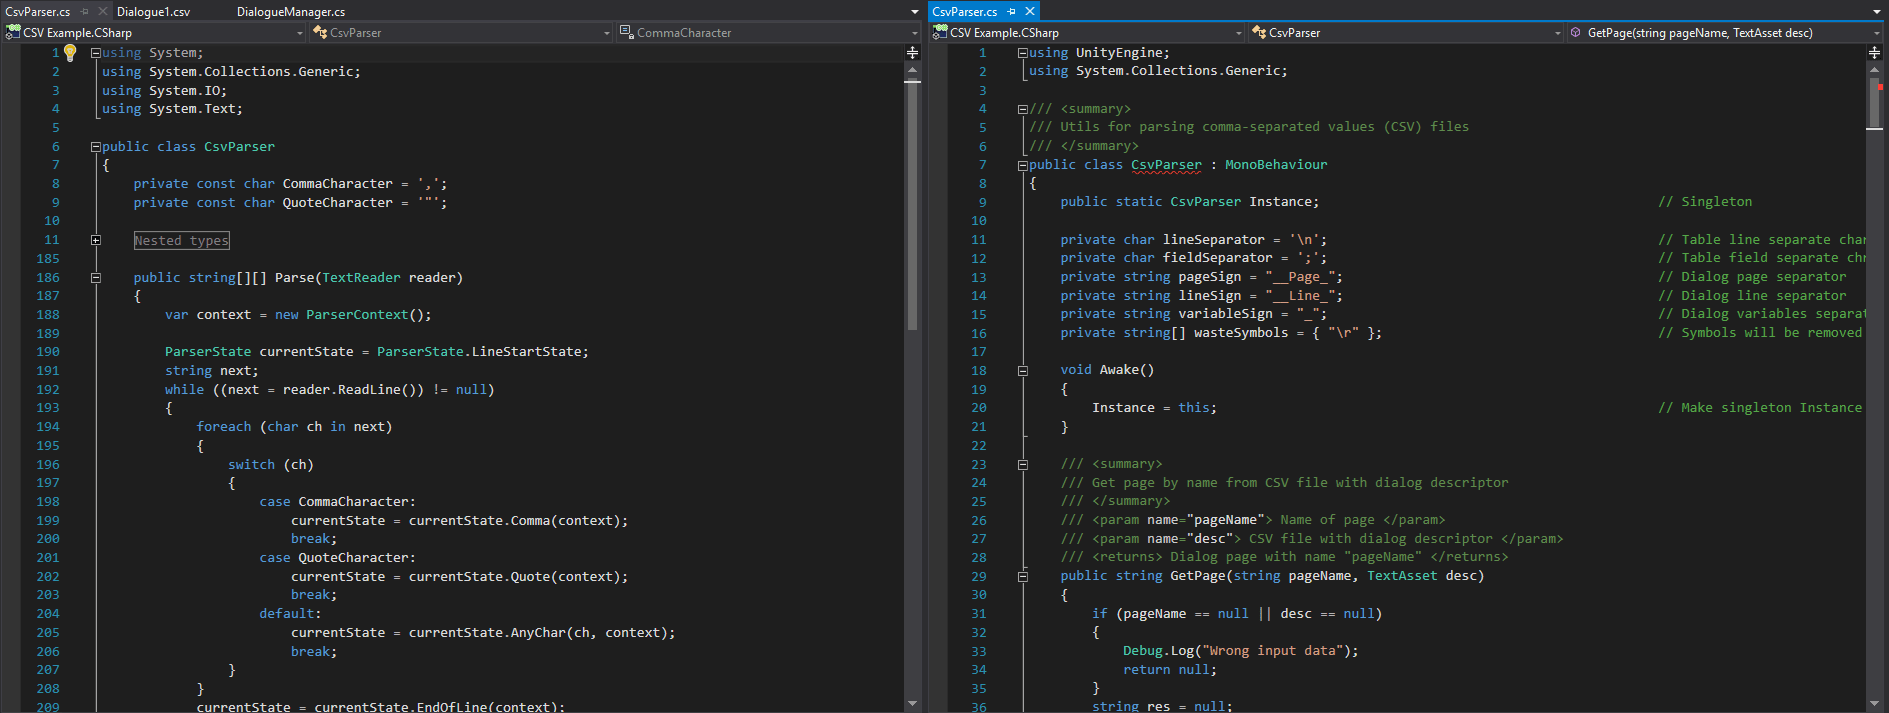The width and height of the screenshot is (1889, 713).
Task: Collapse the Awake method in right editor
Action: (x=1023, y=370)
